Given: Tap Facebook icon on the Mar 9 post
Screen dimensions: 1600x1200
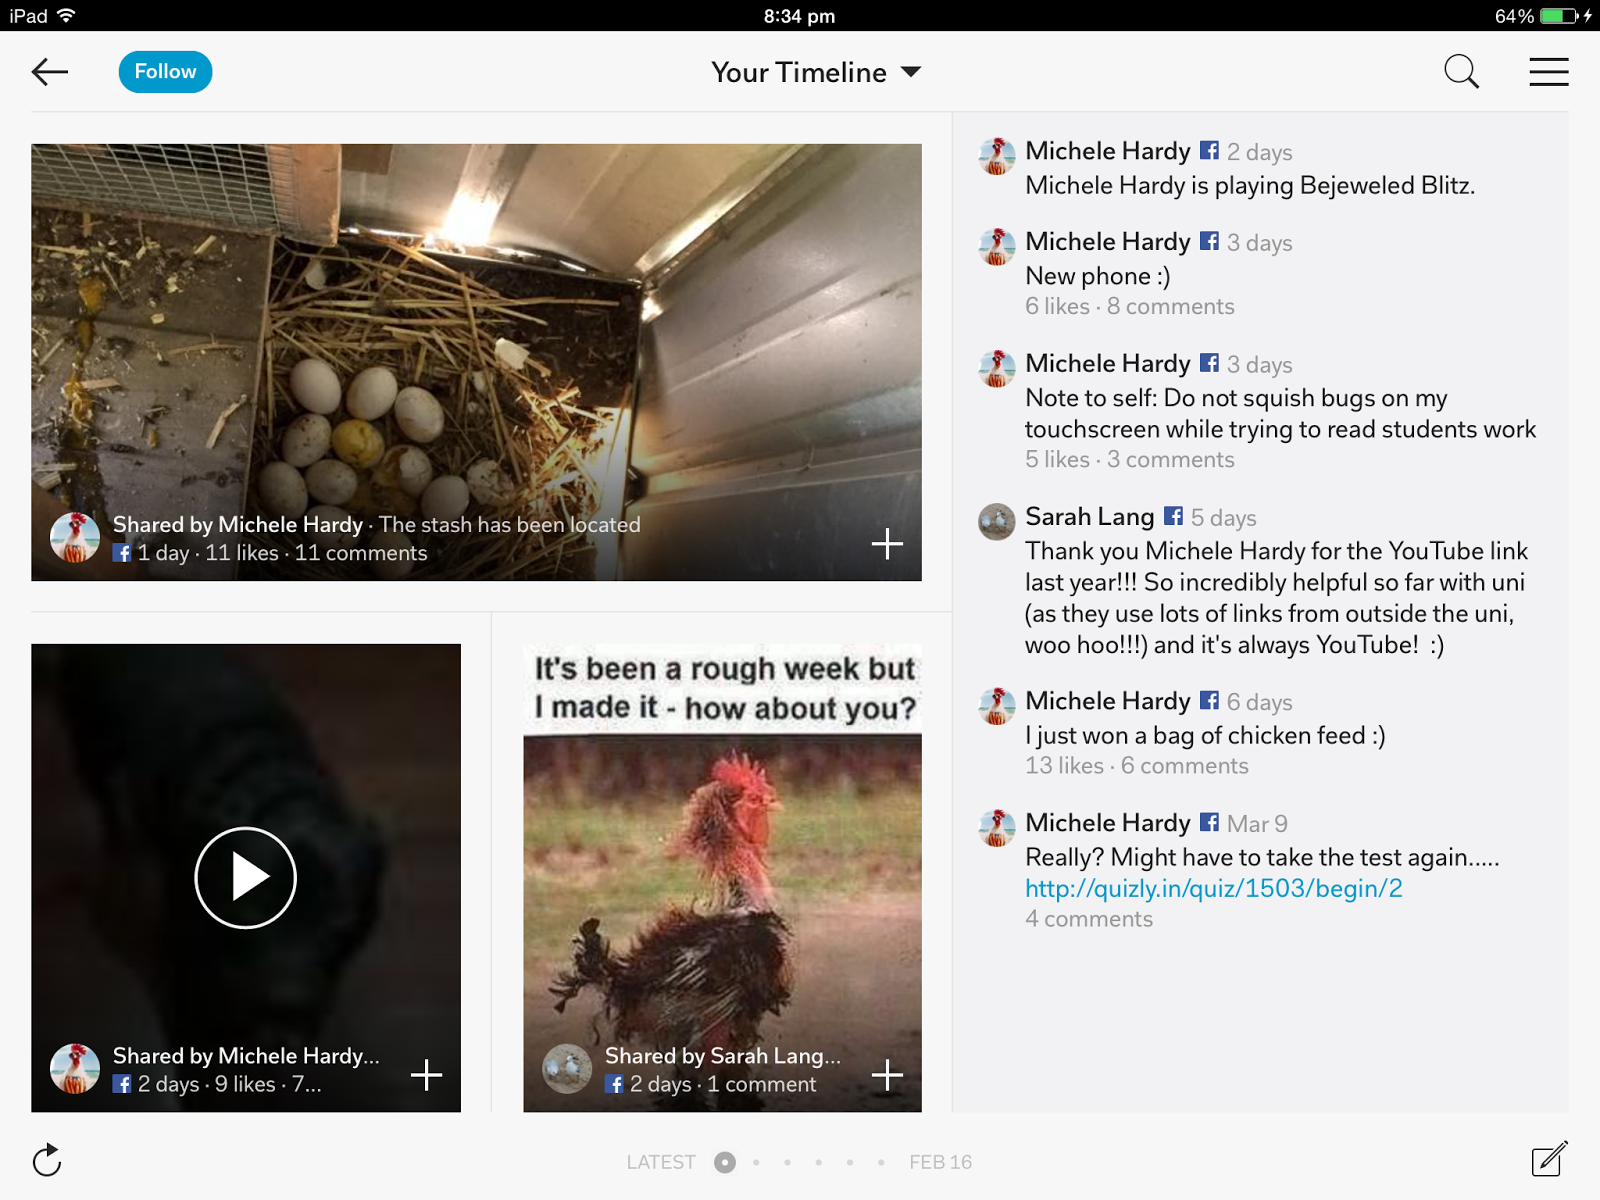Looking at the screenshot, I should tap(1209, 822).
